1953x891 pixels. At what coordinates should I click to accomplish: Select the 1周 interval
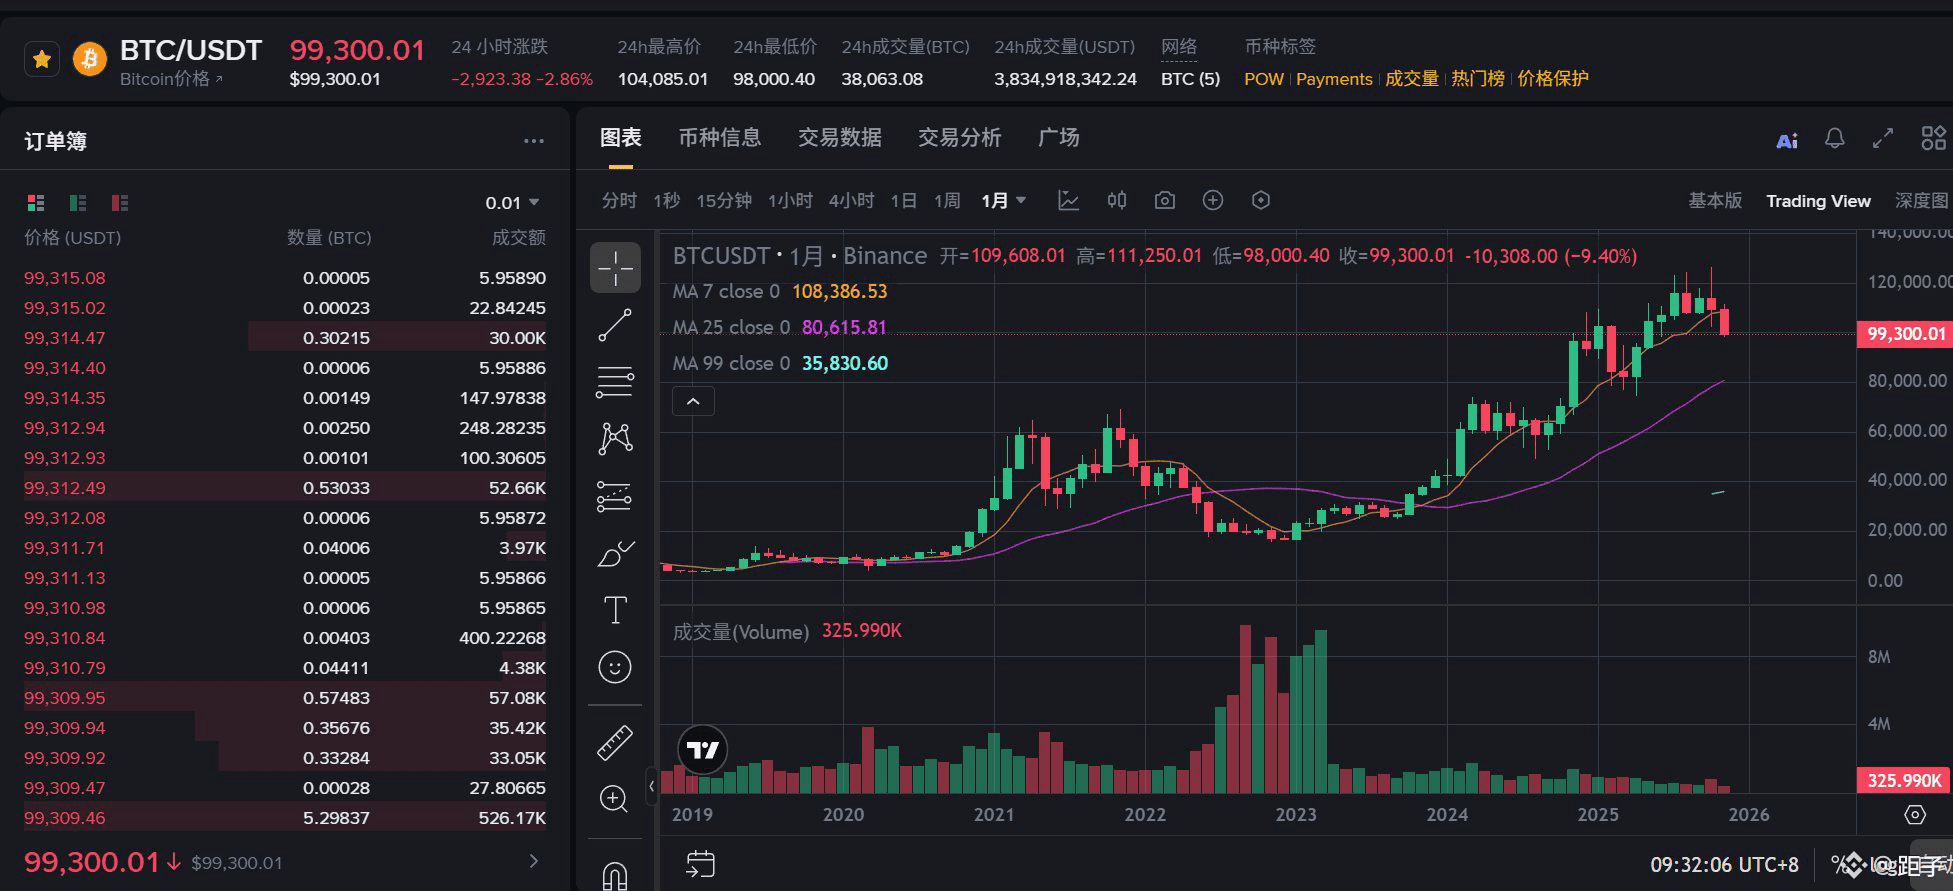[947, 201]
